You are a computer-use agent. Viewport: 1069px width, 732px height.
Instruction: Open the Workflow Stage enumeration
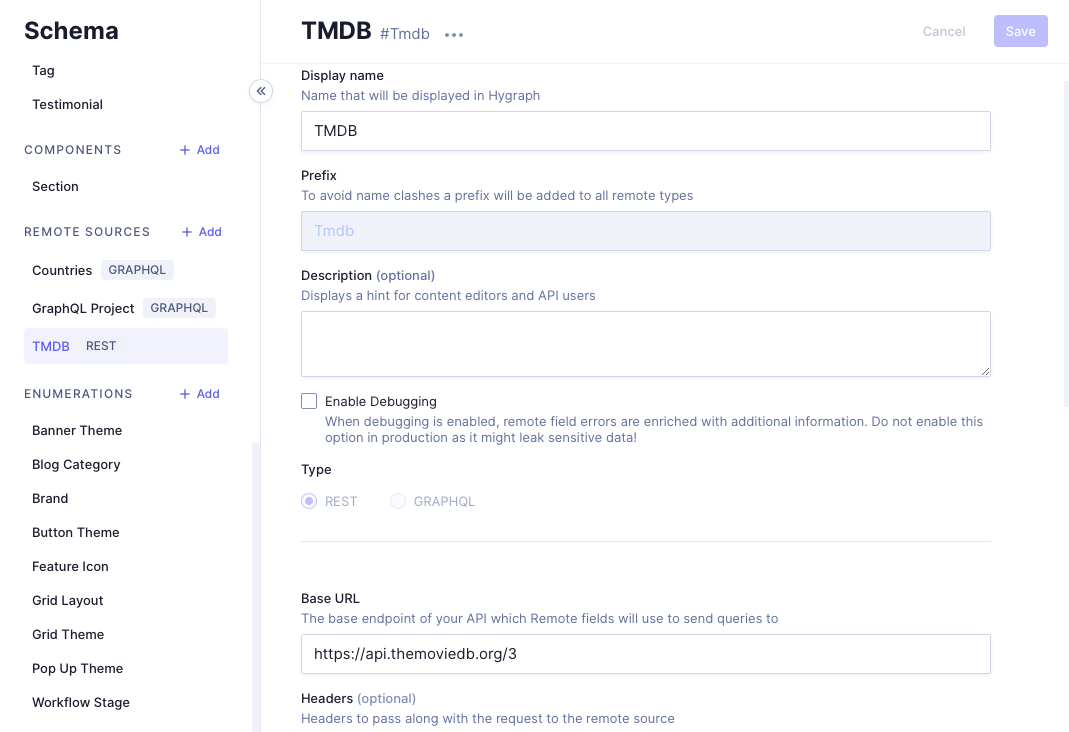(80, 703)
